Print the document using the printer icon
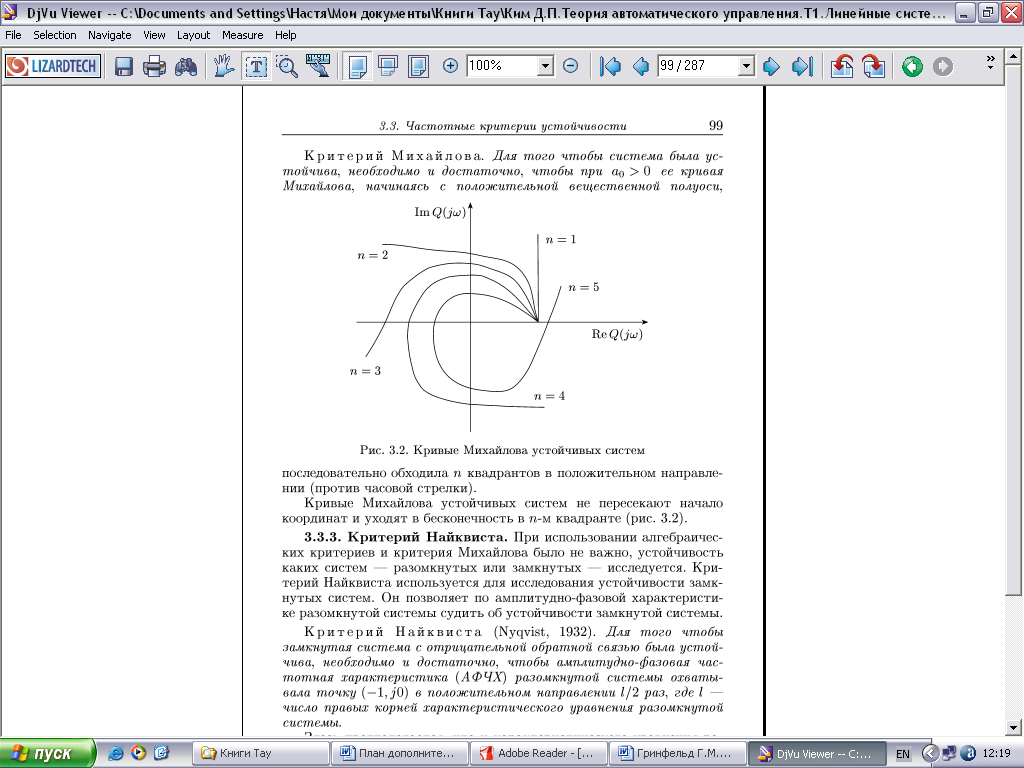The image size is (1024, 768). tap(154, 66)
